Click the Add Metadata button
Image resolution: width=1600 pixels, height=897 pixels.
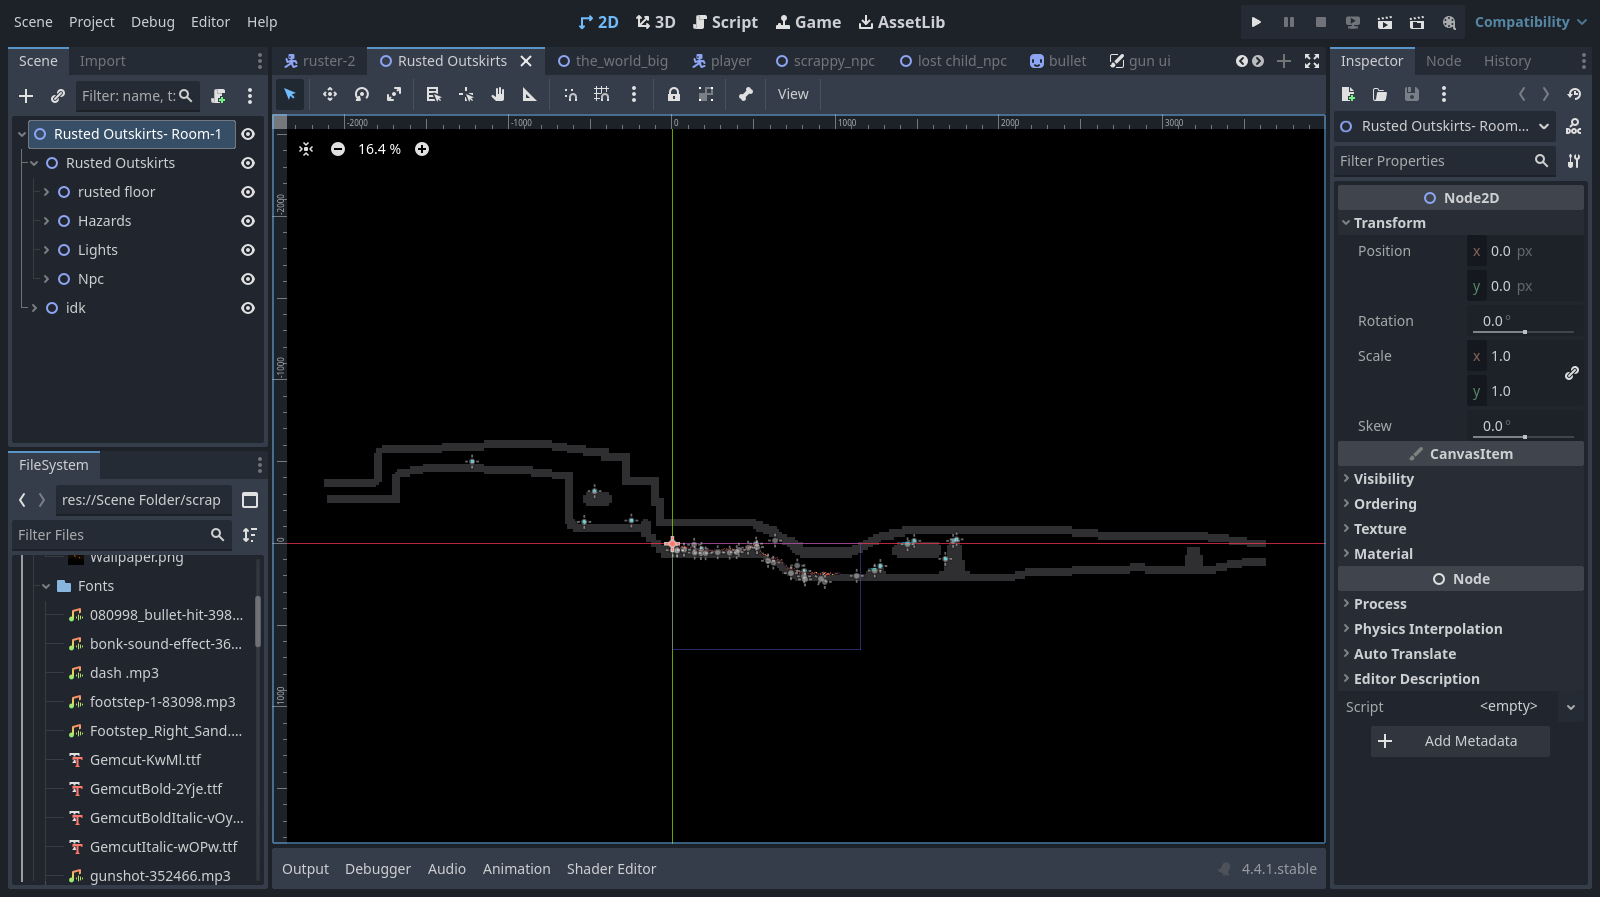(1460, 741)
